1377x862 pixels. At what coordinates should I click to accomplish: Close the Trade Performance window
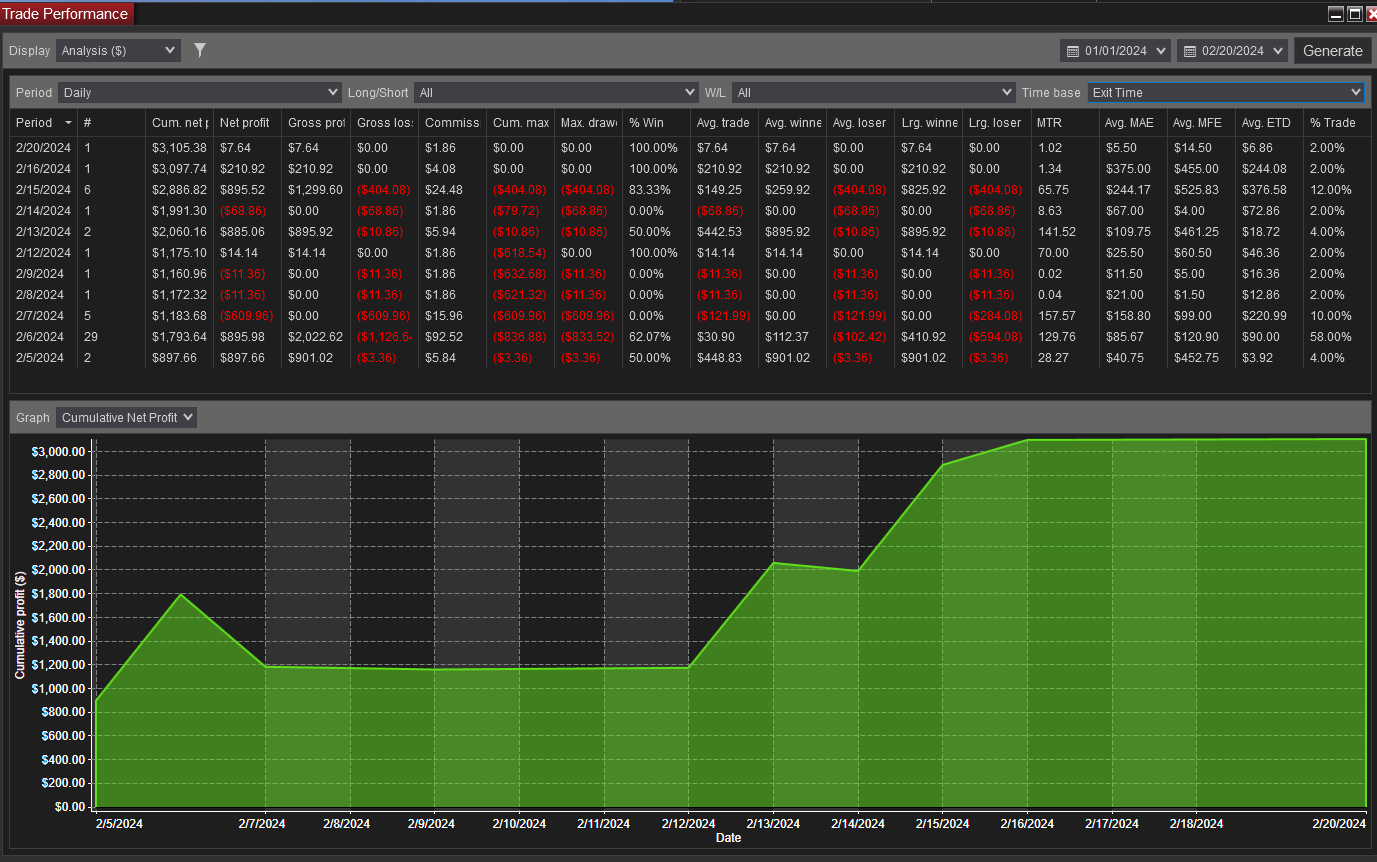pyautogui.click(x=1371, y=14)
